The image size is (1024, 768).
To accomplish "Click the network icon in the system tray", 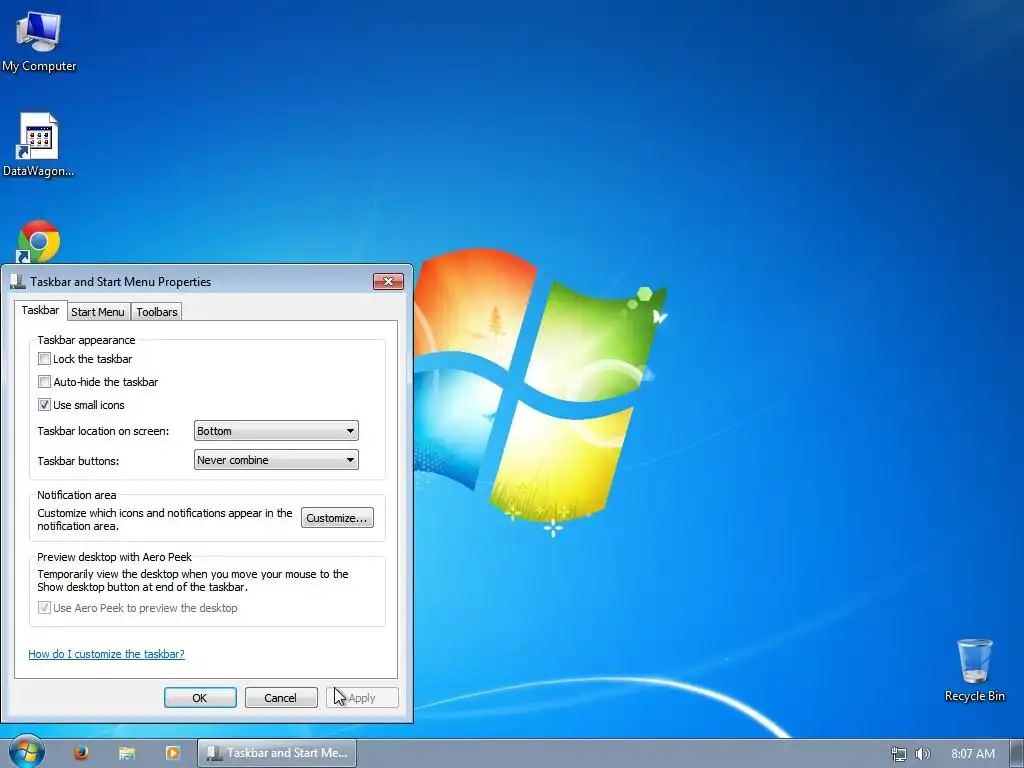I will (x=899, y=754).
